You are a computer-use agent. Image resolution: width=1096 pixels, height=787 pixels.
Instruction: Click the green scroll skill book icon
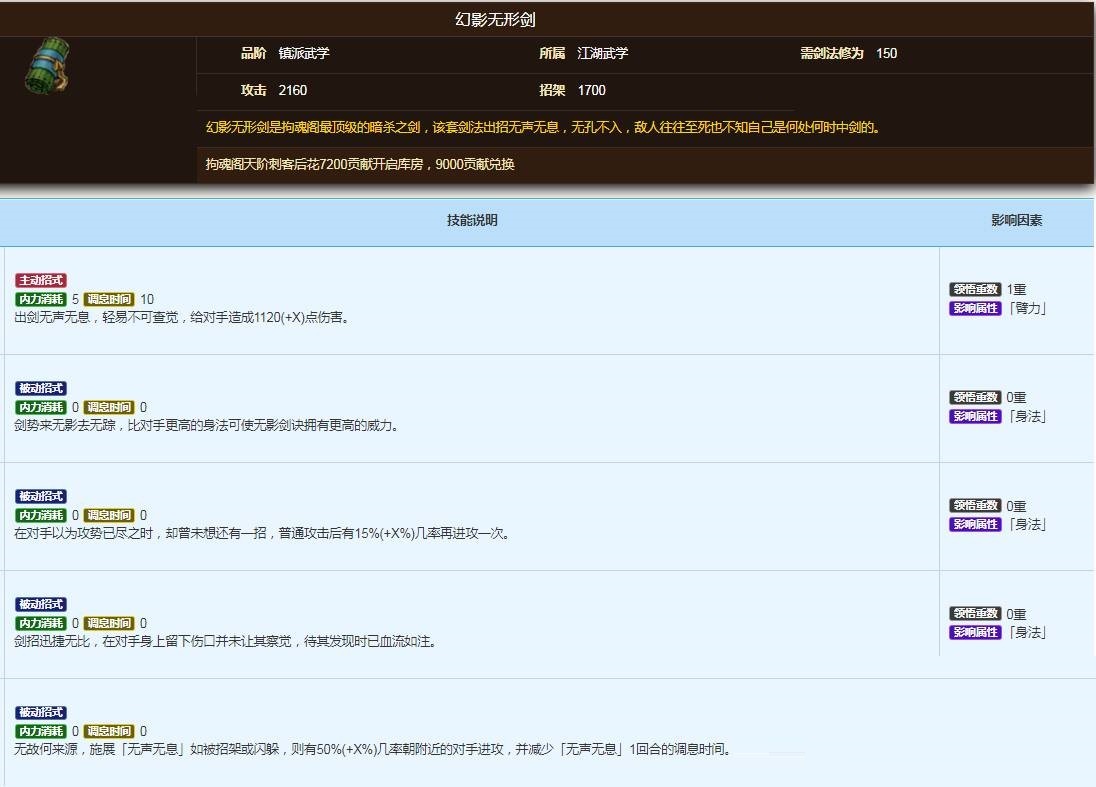click(x=47, y=66)
